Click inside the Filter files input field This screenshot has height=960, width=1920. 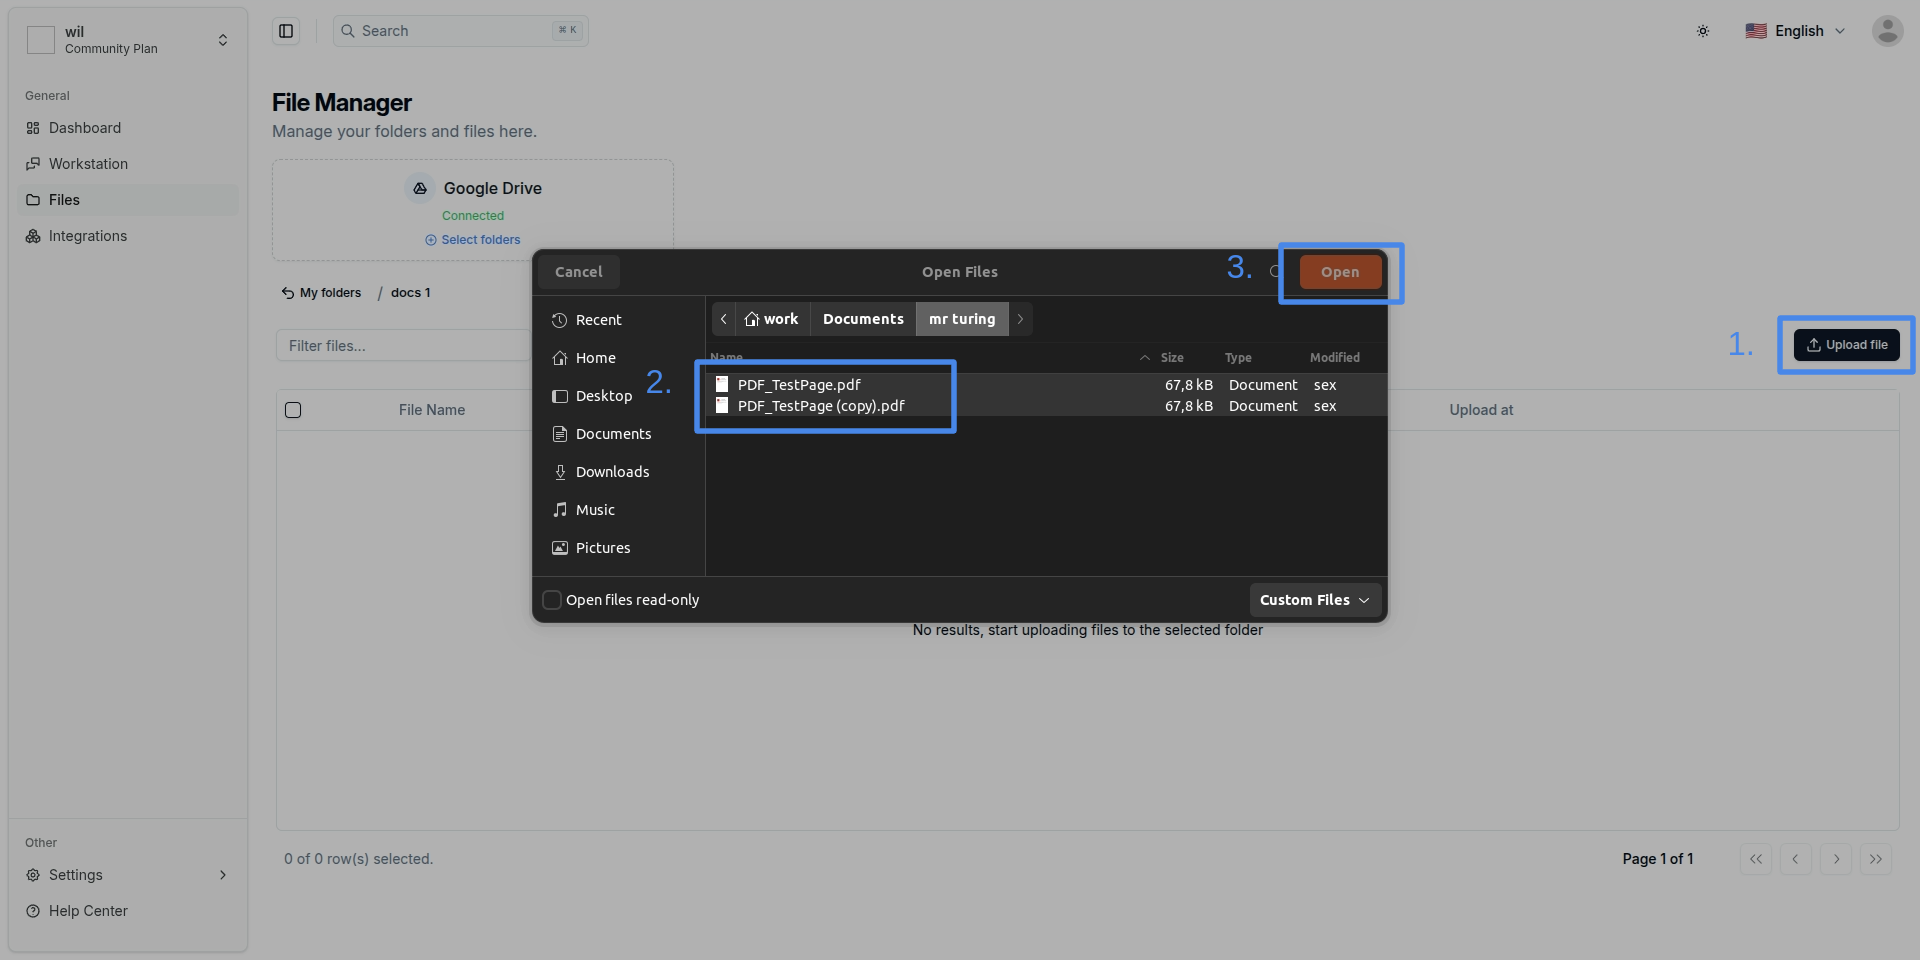(400, 345)
